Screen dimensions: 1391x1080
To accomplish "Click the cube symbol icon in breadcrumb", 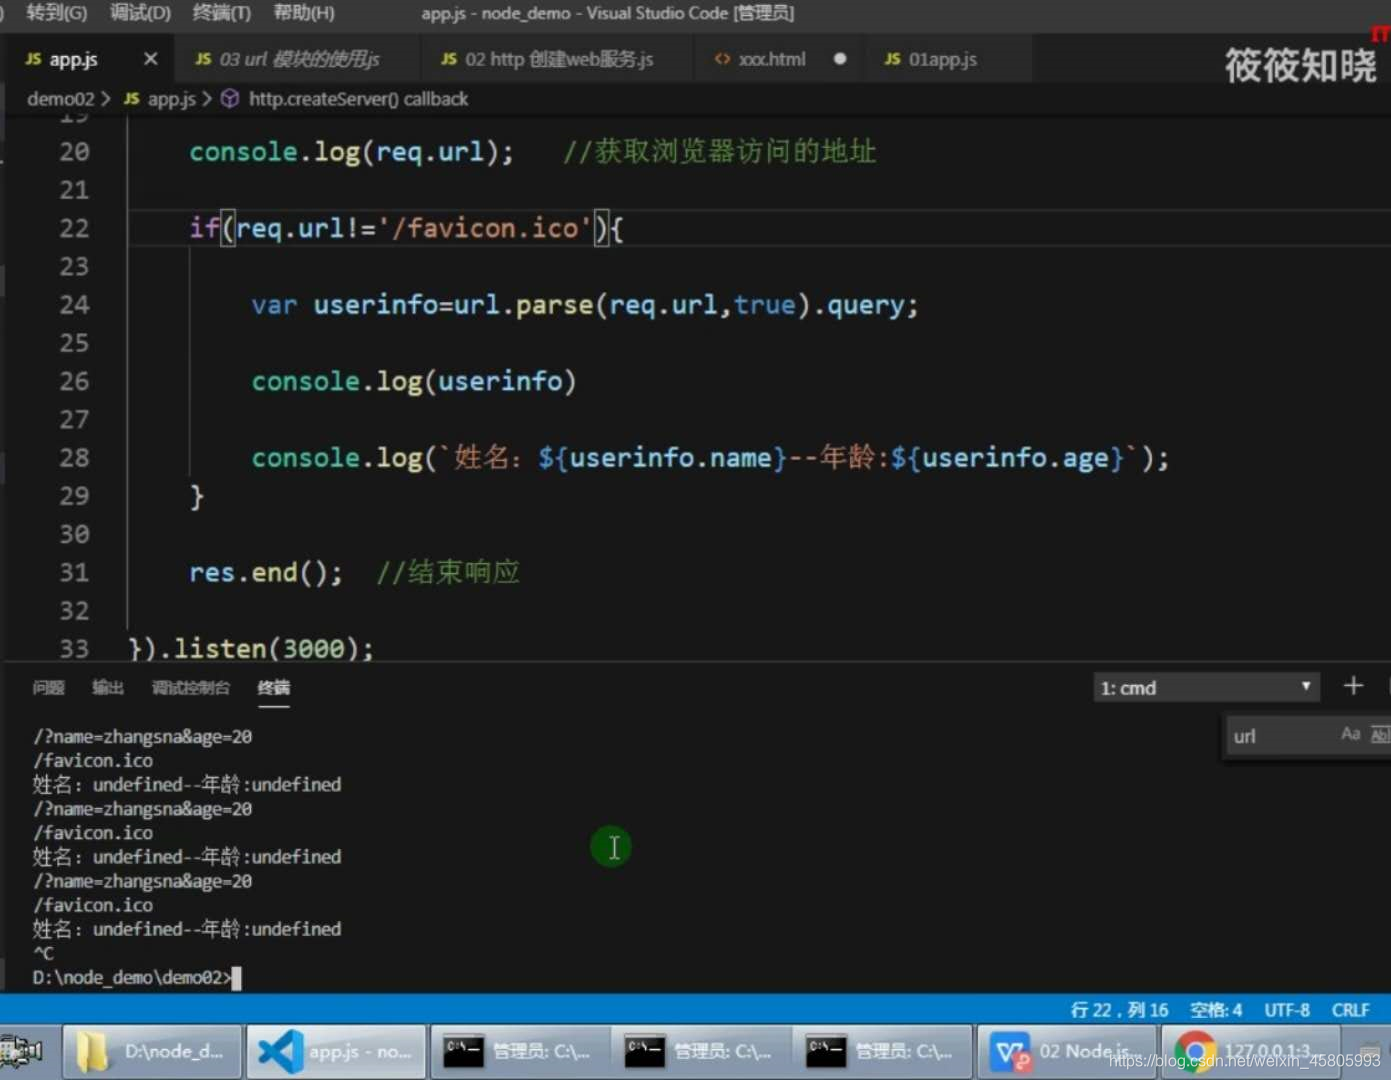I will pos(230,99).
